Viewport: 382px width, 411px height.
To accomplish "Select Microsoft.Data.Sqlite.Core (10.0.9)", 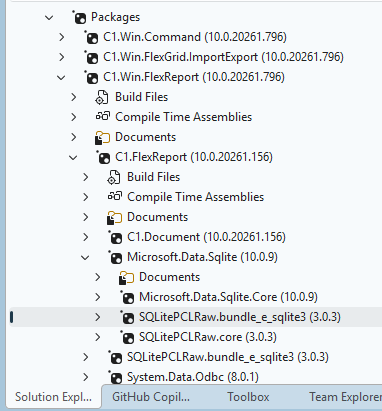I will point(229,297).
